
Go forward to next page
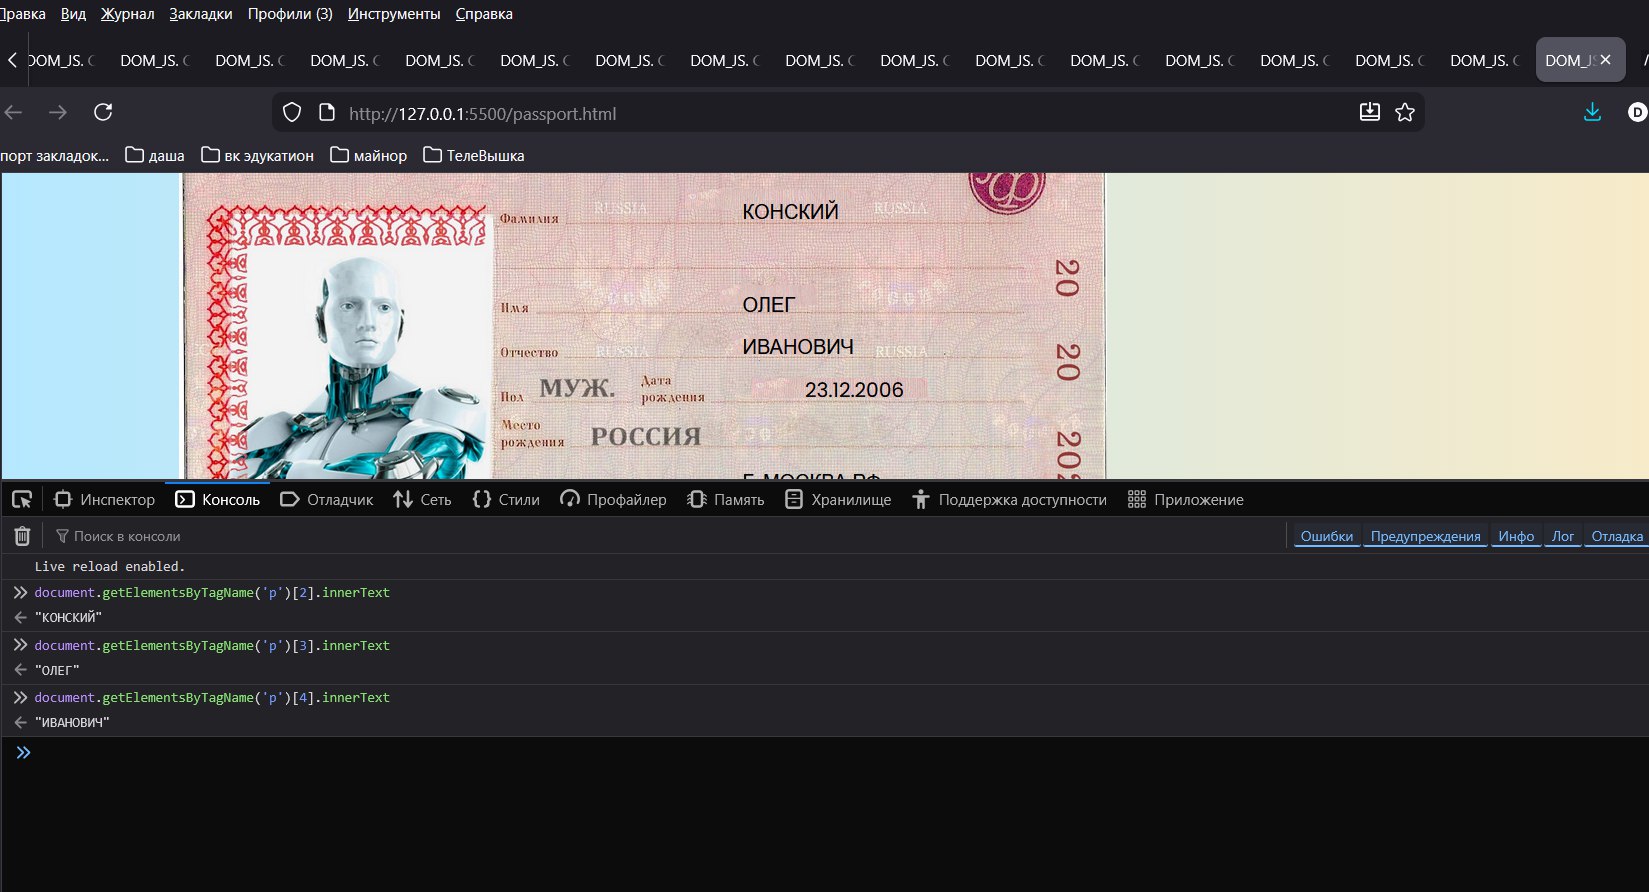tap(58, 112)
